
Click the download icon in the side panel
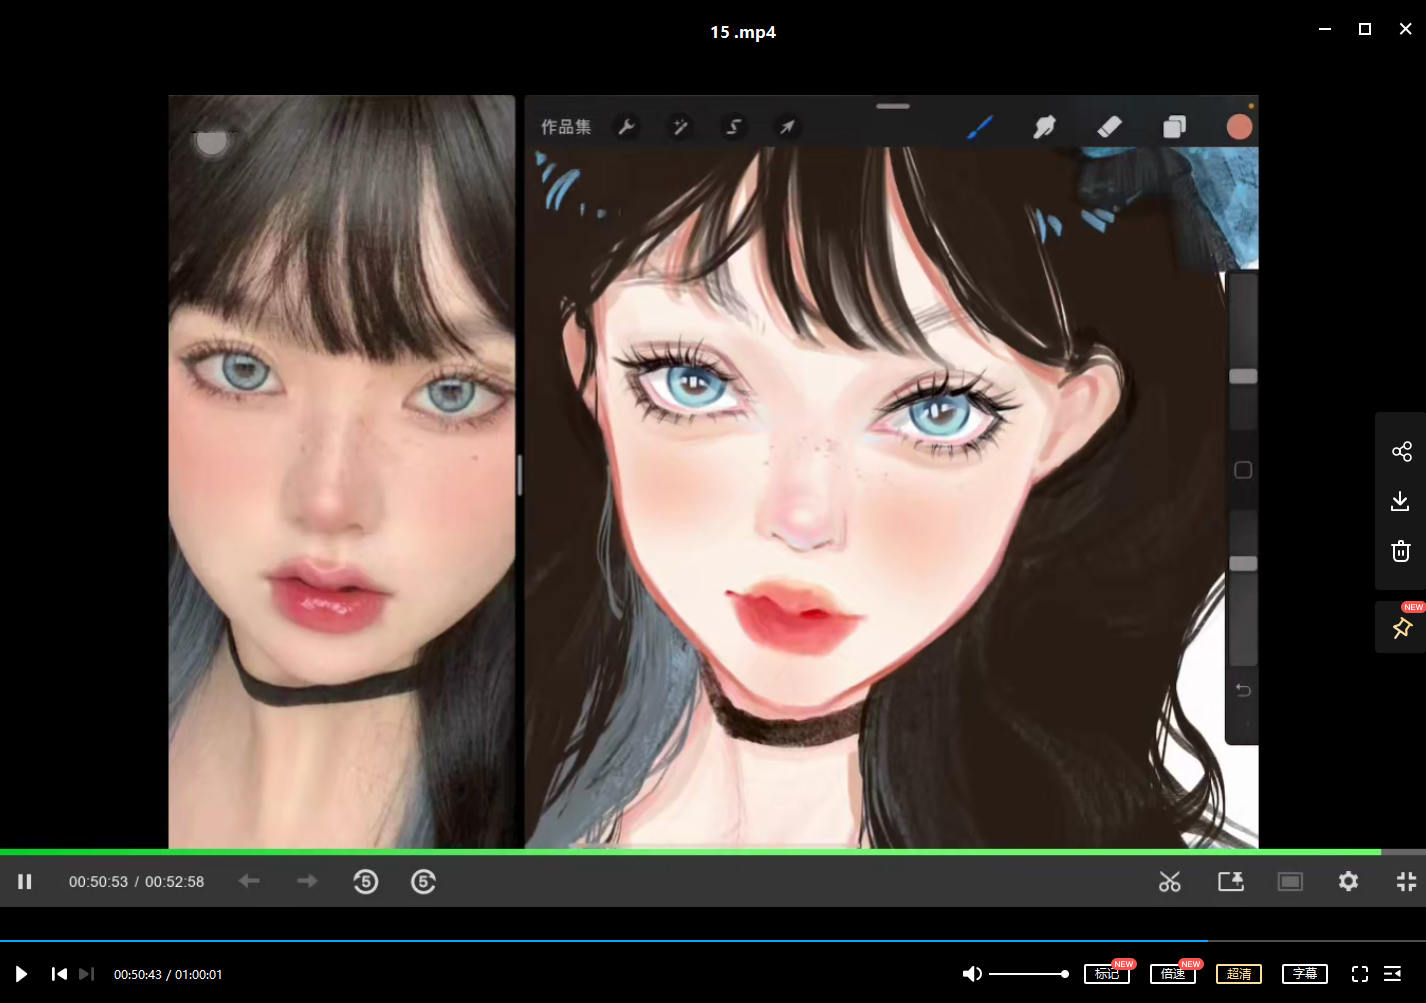(x=1400, y=501)
